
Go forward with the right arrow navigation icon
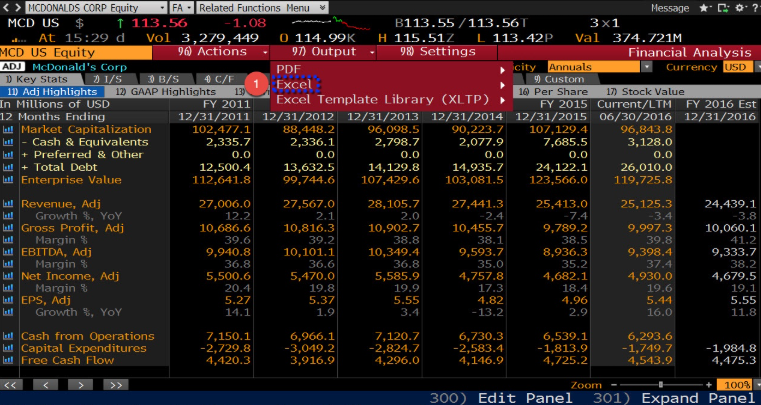point(17,8)
